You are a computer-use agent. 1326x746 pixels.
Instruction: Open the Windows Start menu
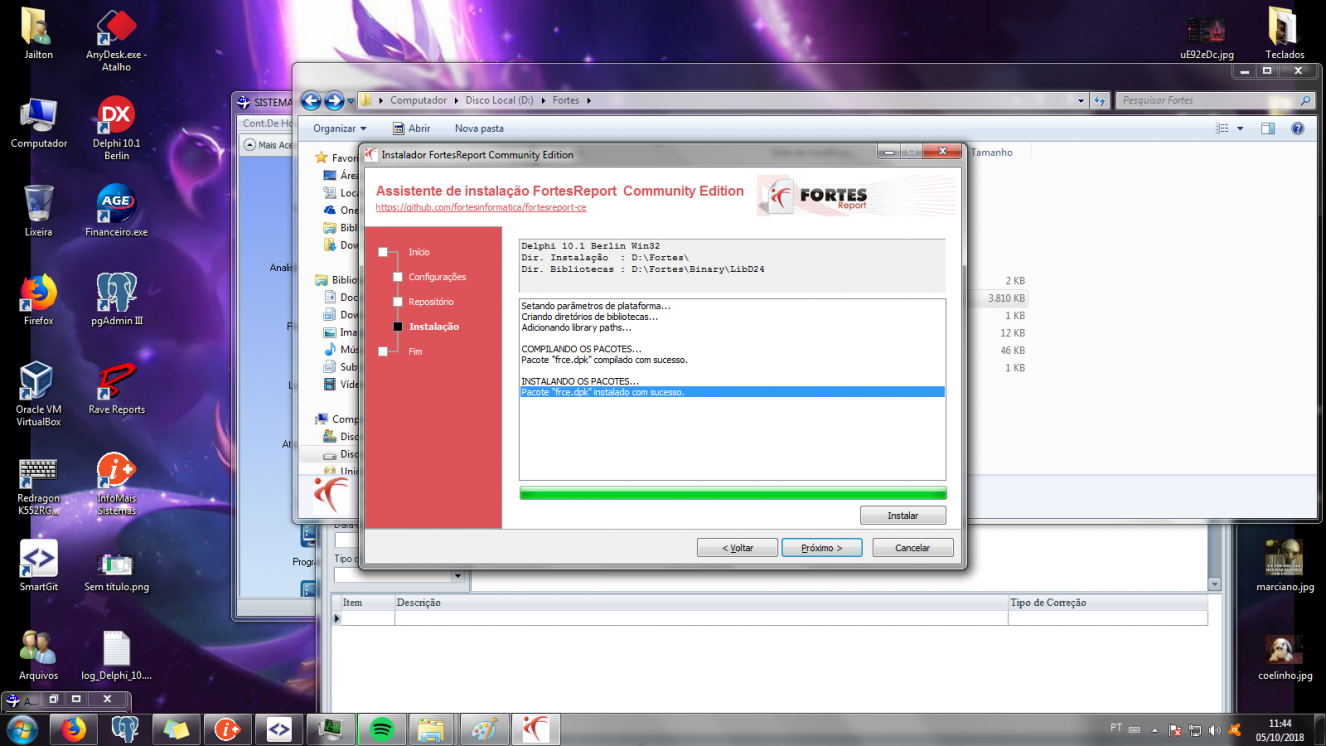pos(22,729)
